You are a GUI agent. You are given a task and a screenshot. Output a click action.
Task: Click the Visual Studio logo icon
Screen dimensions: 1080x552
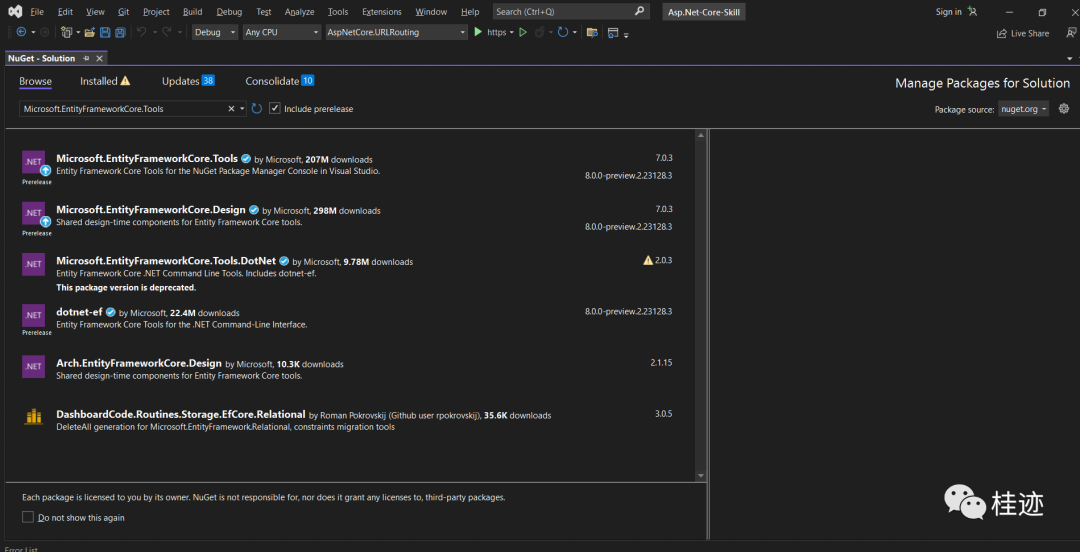[x=14, y=12]
